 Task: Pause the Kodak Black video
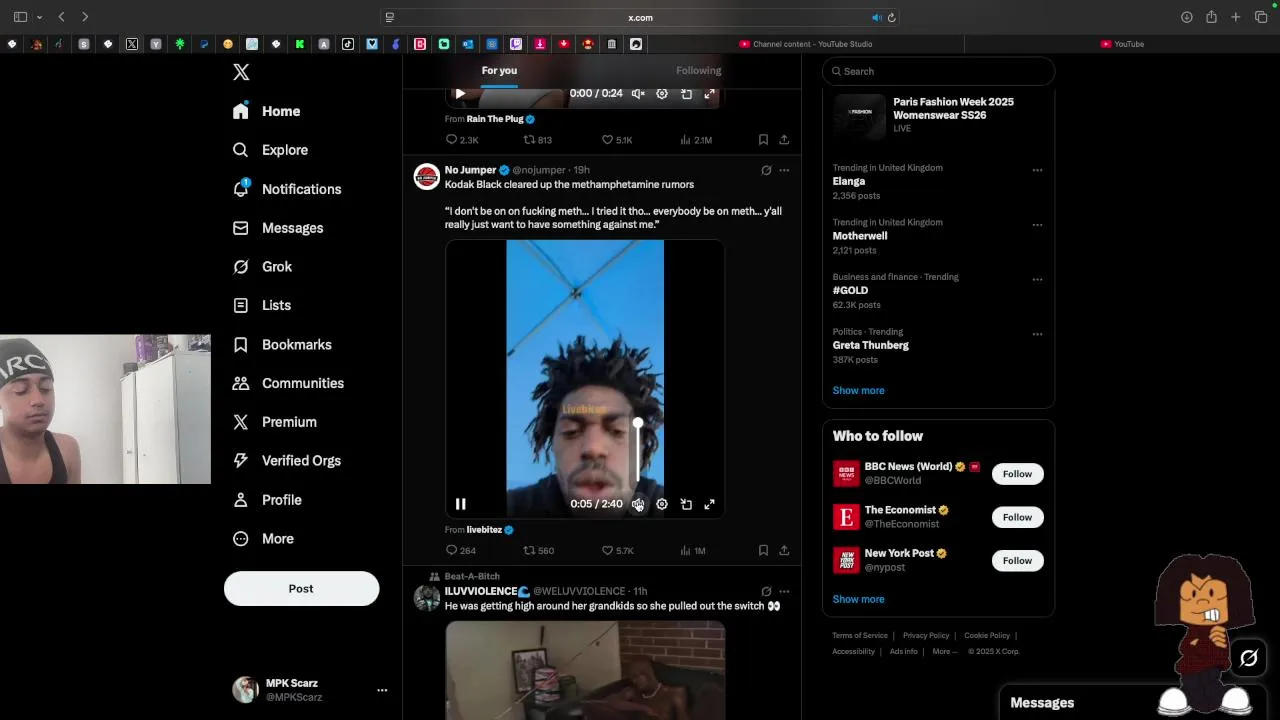point(460,504)
